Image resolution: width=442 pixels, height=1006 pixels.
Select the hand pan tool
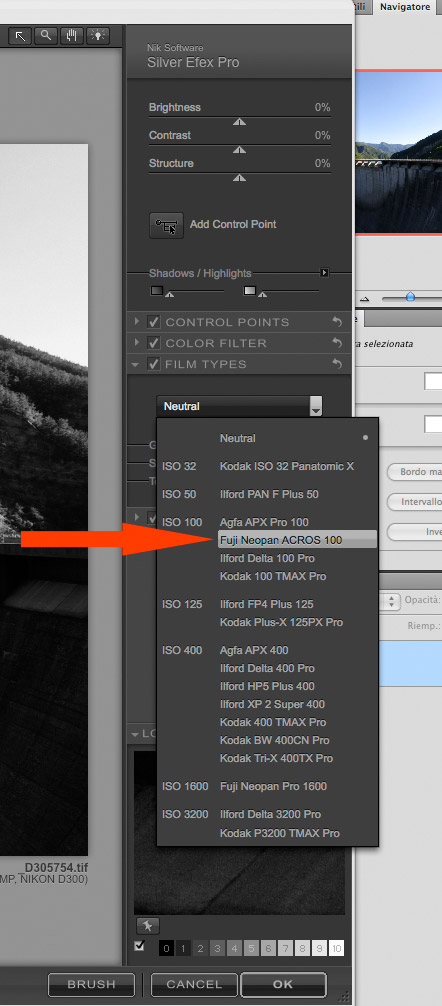pos(72,36)
